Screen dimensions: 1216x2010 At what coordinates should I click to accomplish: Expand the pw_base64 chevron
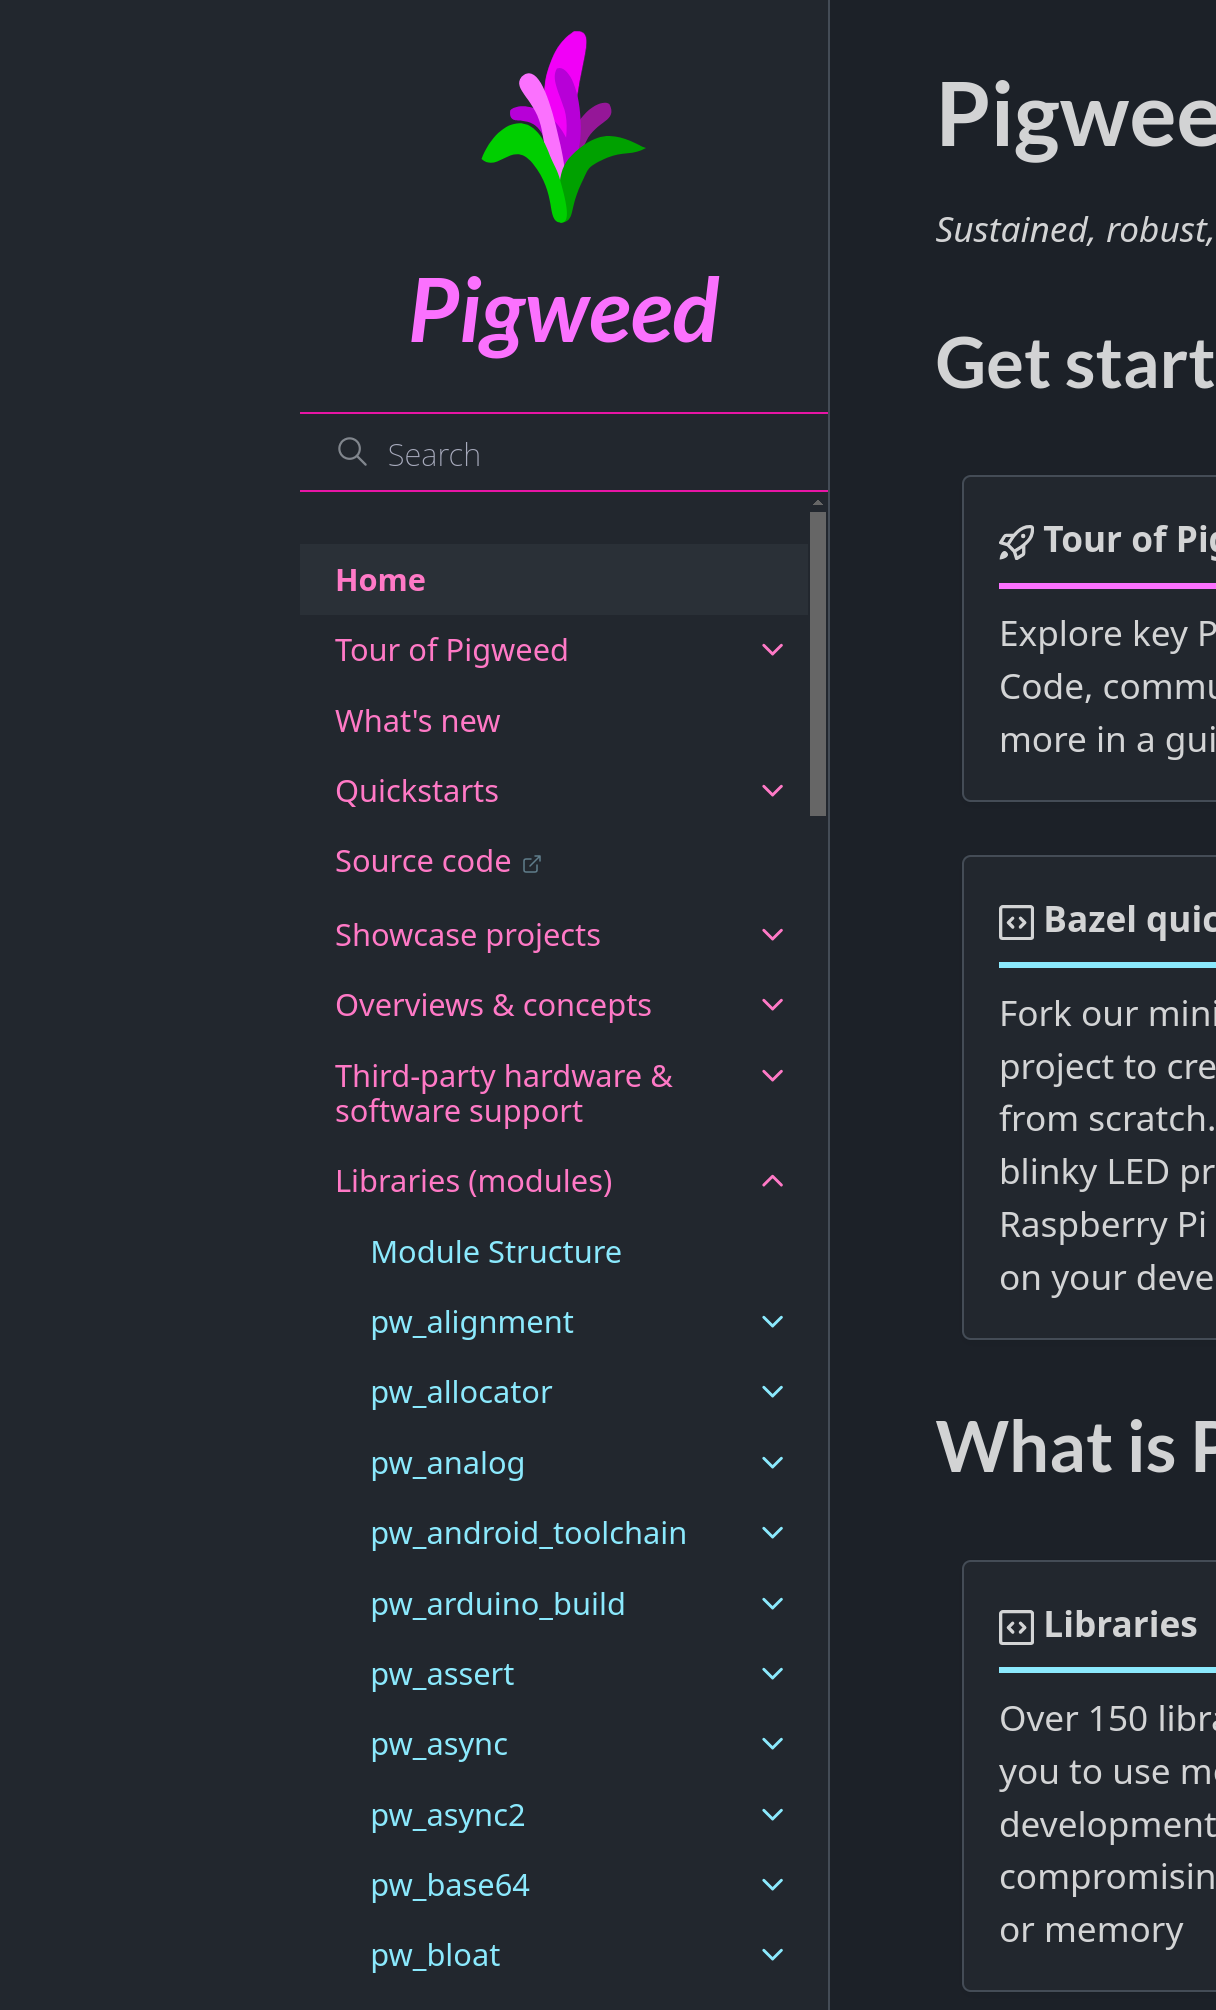point(773,1885)
